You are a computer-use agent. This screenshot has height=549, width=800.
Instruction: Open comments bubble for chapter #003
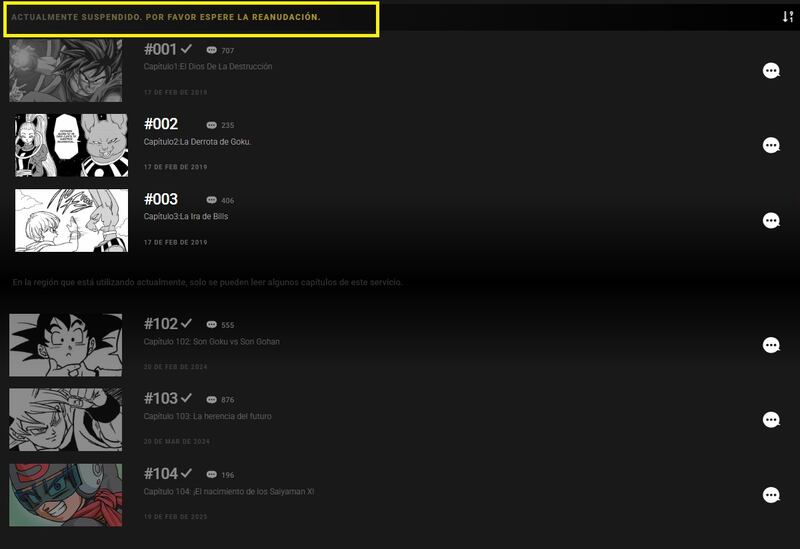[x=771, y=221]
